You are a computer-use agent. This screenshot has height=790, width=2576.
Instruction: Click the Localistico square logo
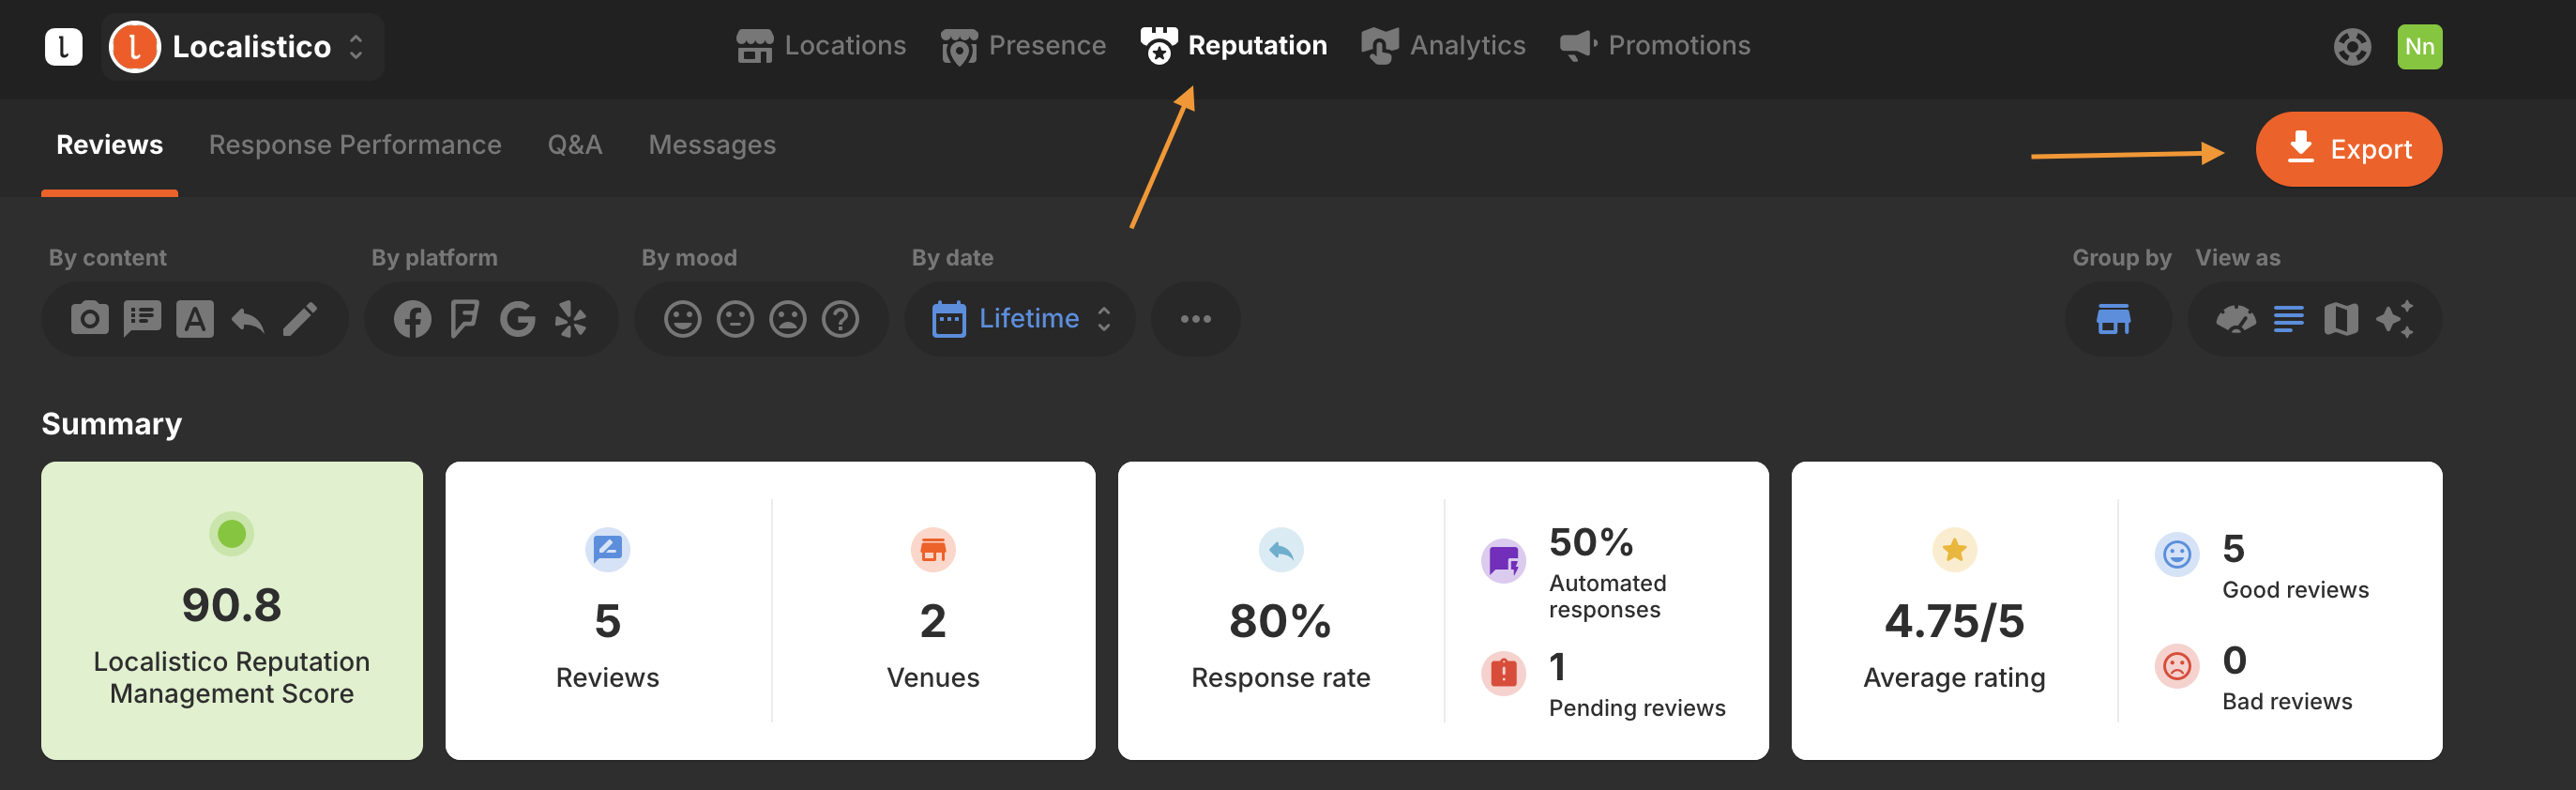(x=63, y=47)
